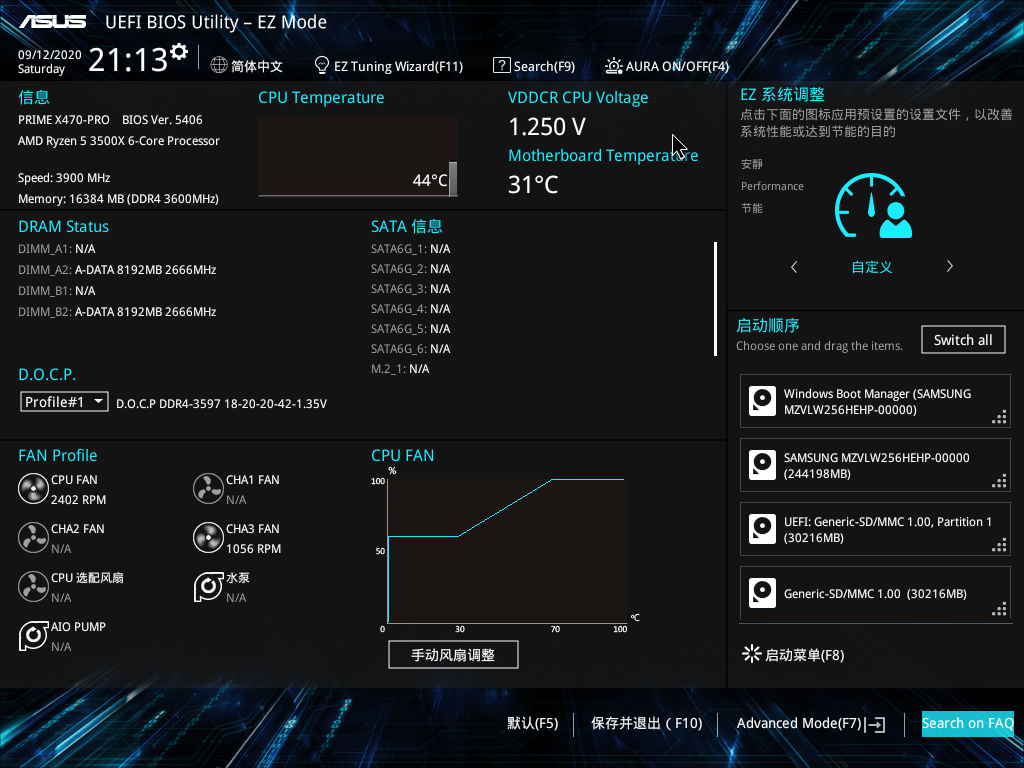Click the 安静 silent preset label
The width and height of the screenshot is (1024, 768).
[x=752, y=164]
